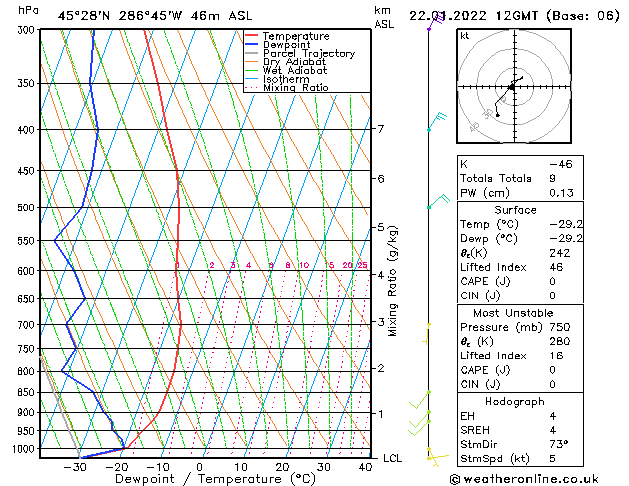Screen dimensions: 629x486
Task: Click the 1 km altitude label
Action: click(380, 414)
